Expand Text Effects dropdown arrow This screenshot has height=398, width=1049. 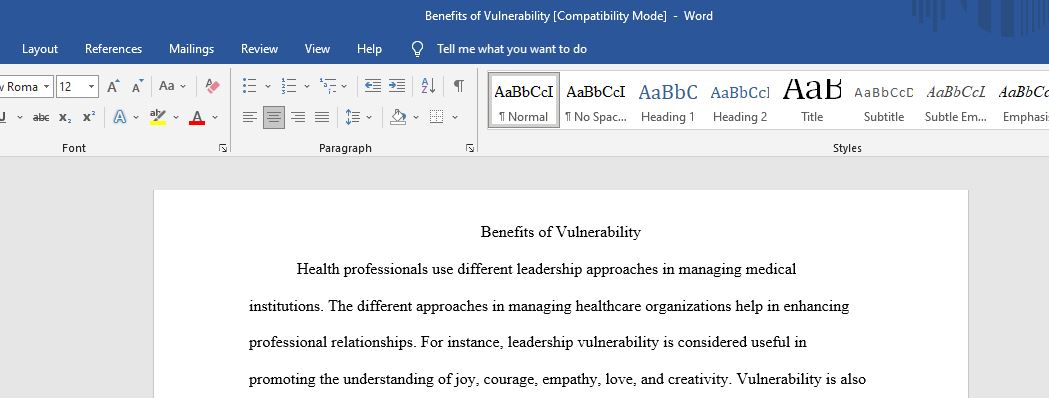point(136,117)
